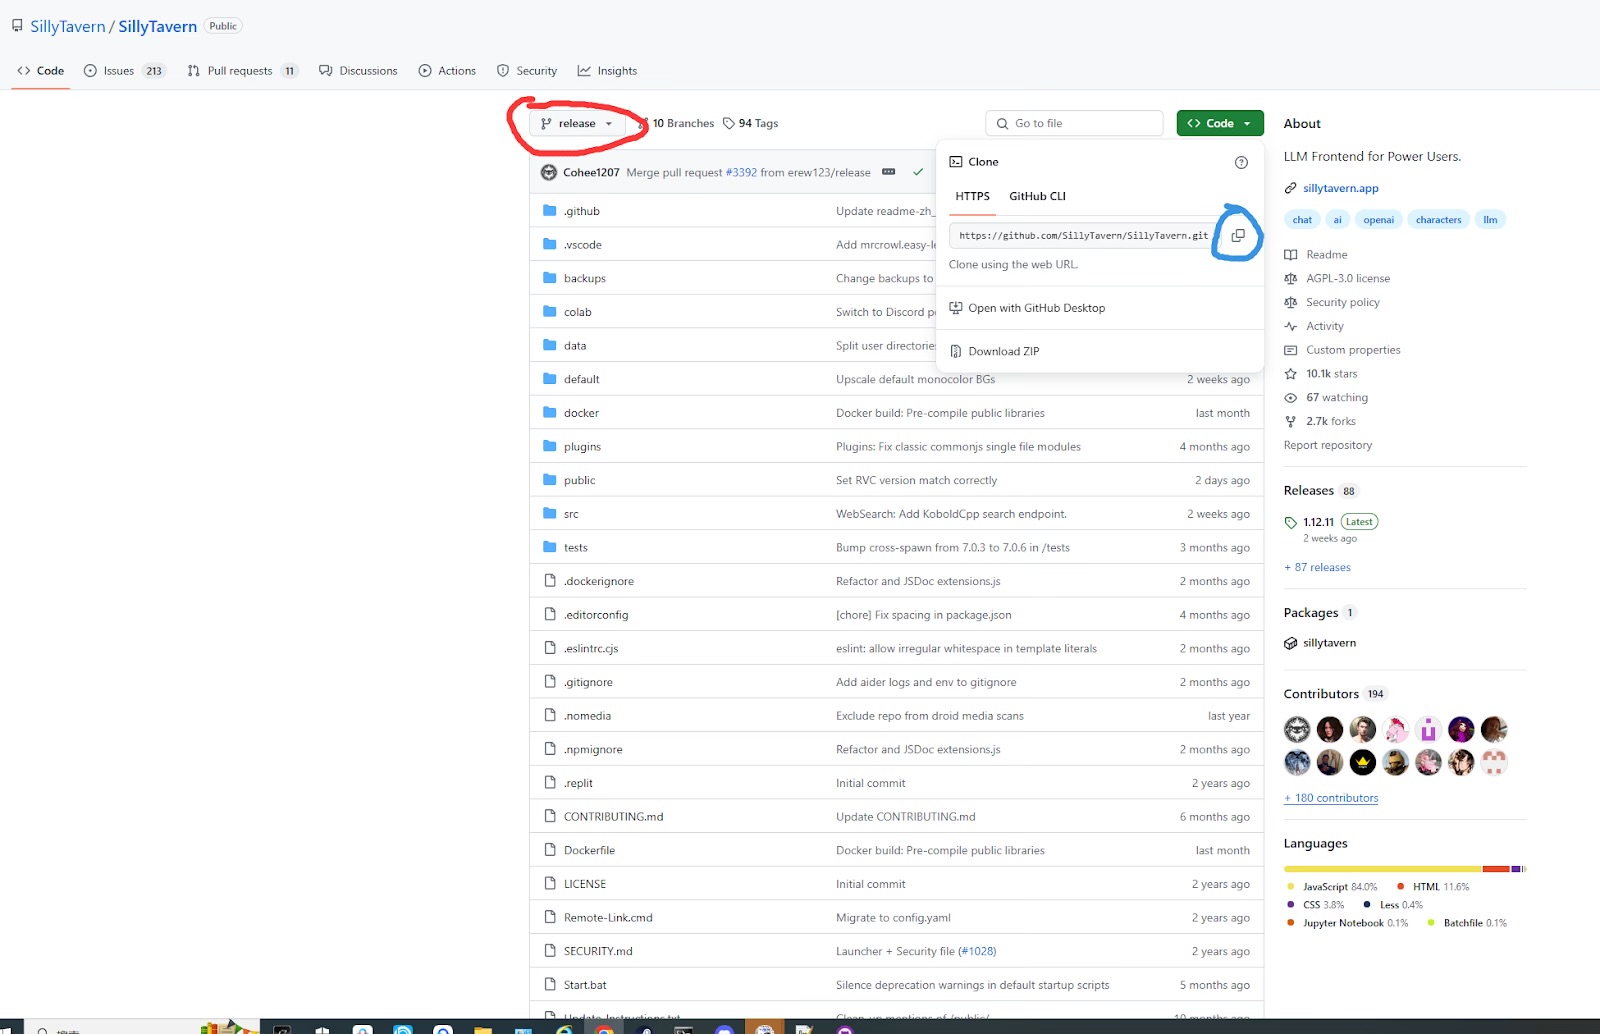Open the SillyTavern owner link in header

(68, 26)
